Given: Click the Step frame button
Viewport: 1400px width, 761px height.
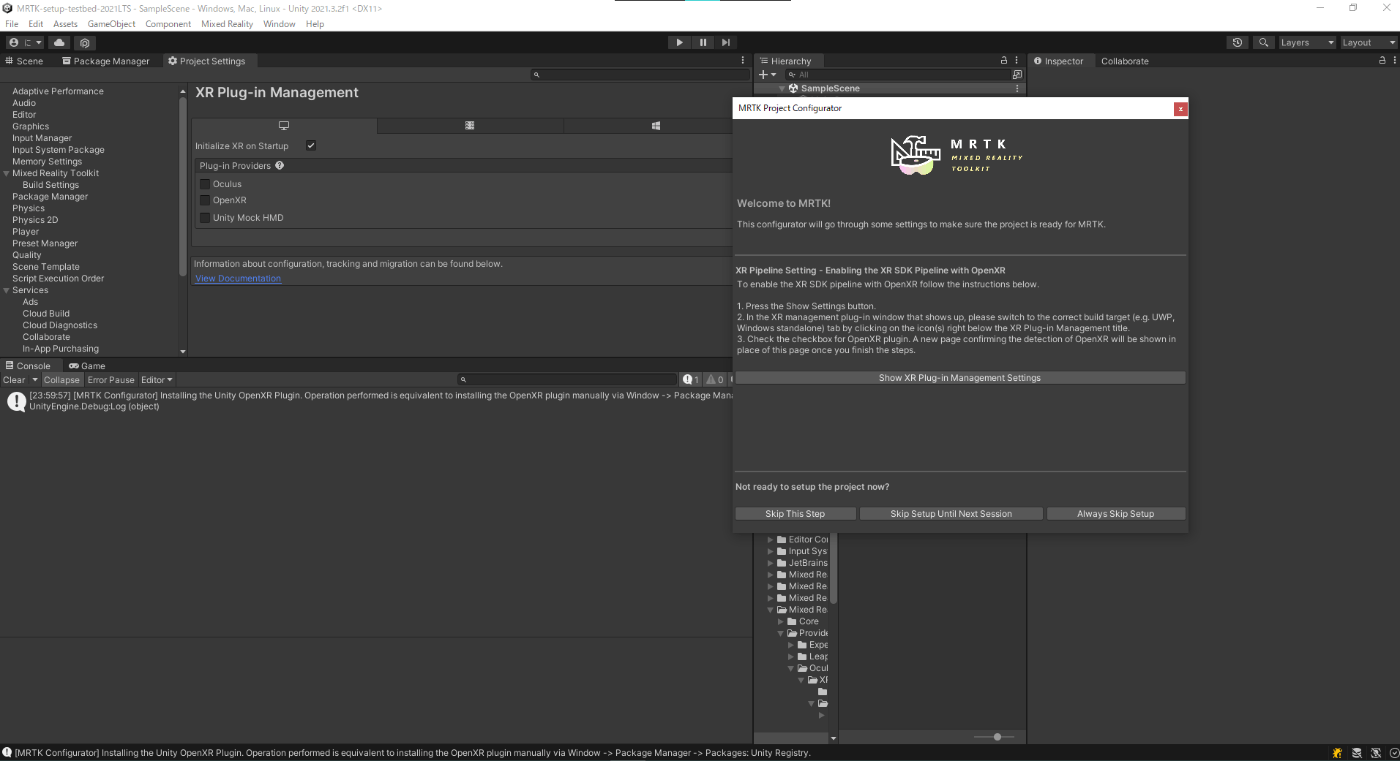Looking at the screenshot, I should [x=726, y=42].
